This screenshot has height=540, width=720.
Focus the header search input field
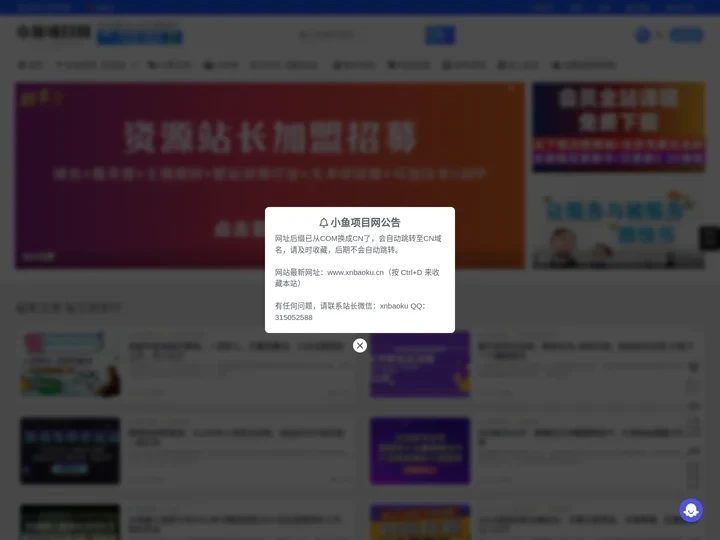point(360,35)
